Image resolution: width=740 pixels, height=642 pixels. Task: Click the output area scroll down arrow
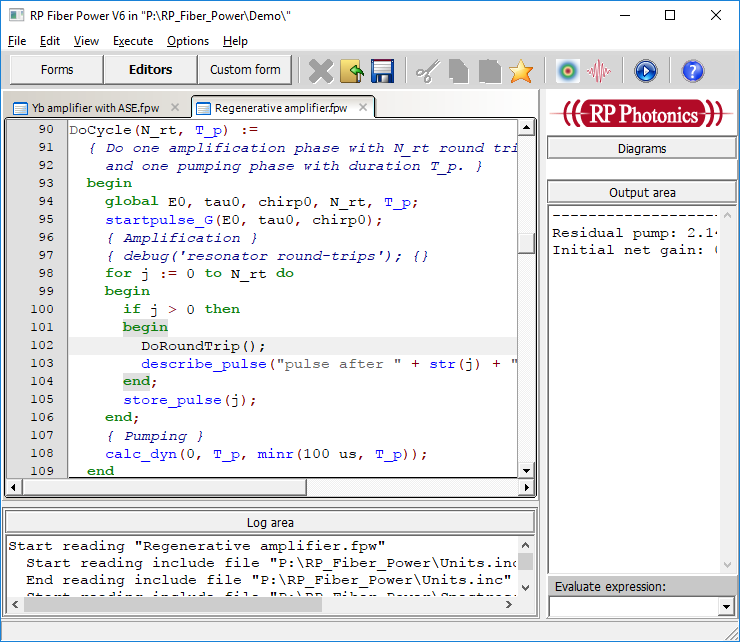click(727, 565)
